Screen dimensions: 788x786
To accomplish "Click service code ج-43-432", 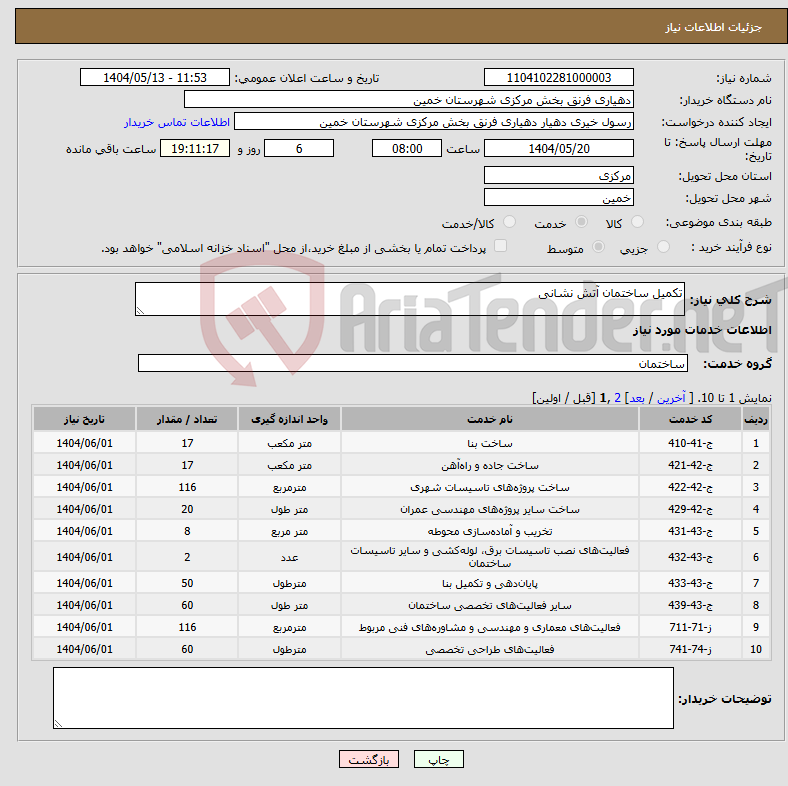I will [x=691, y=557].
